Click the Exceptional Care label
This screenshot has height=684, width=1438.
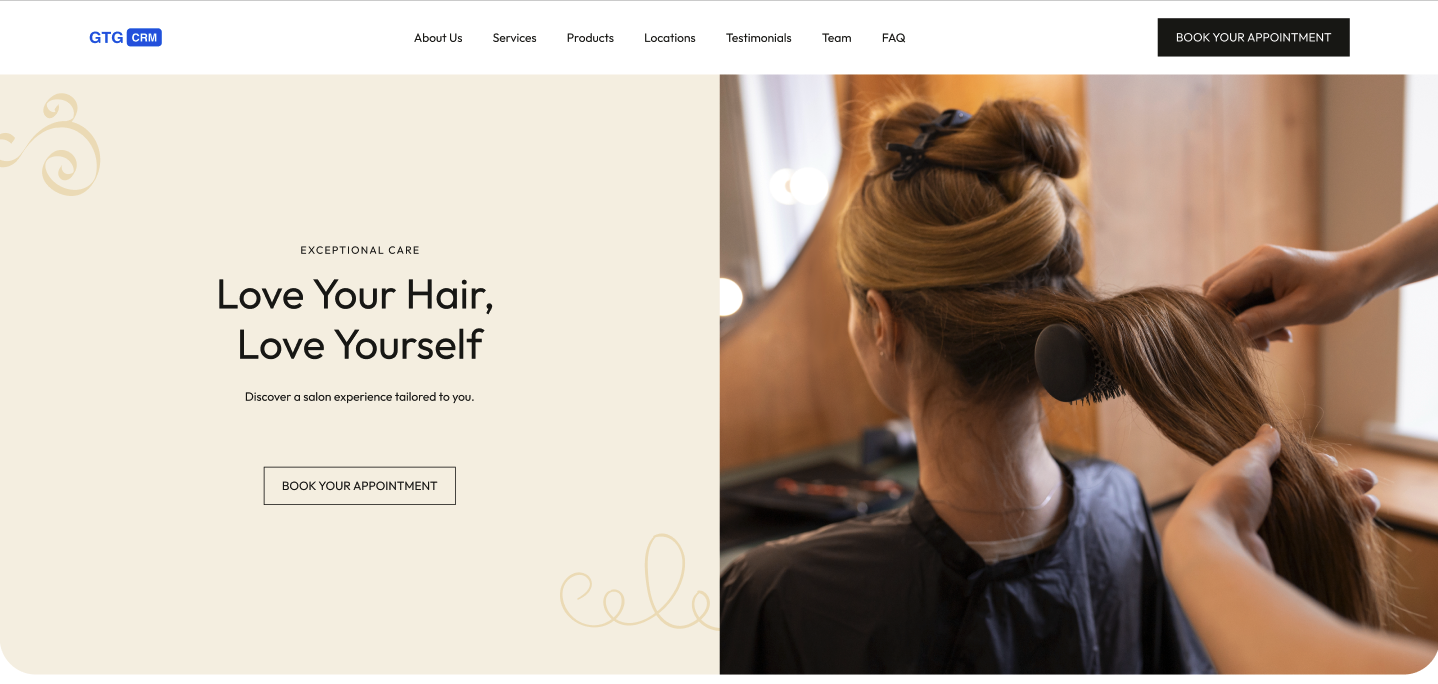[360, 250]
